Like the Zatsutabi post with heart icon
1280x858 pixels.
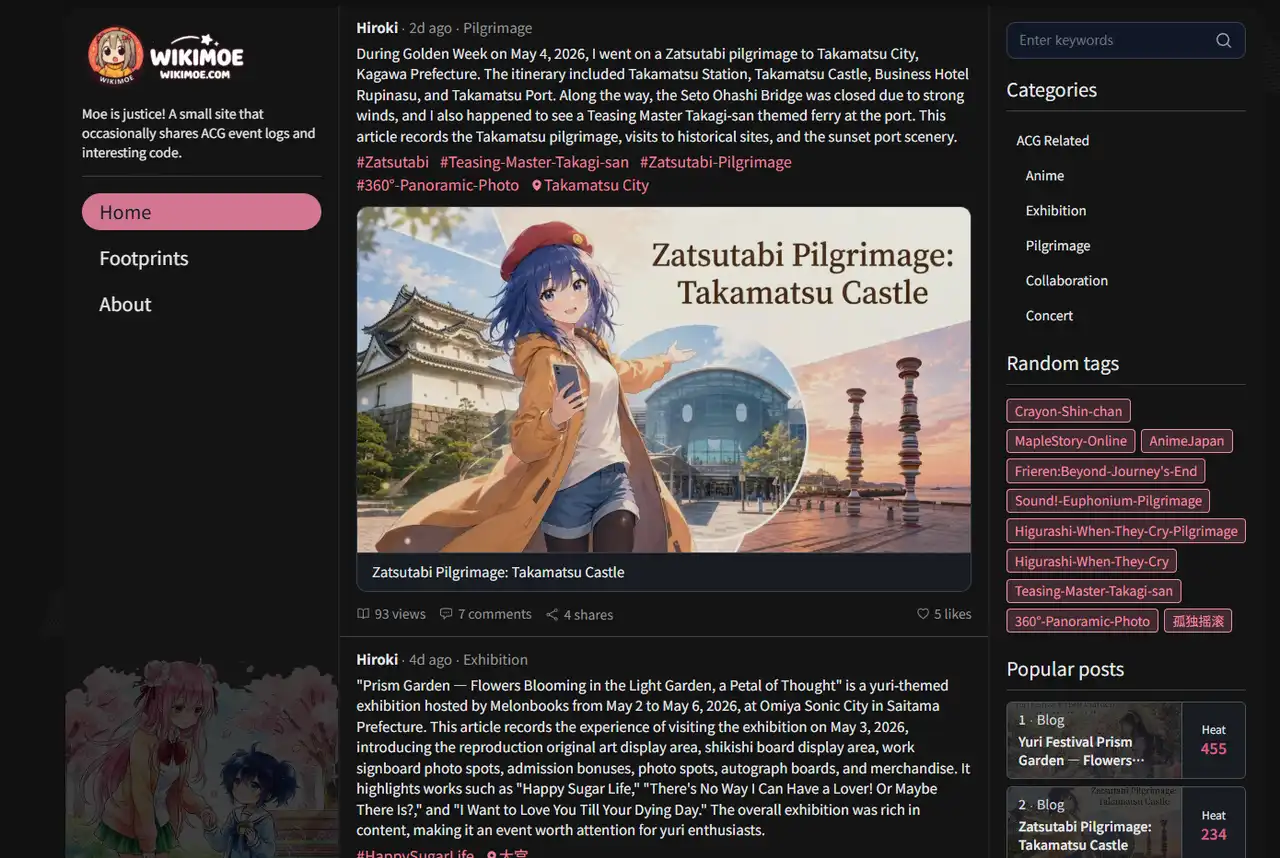pyautogui.click(x=923, y=614)
